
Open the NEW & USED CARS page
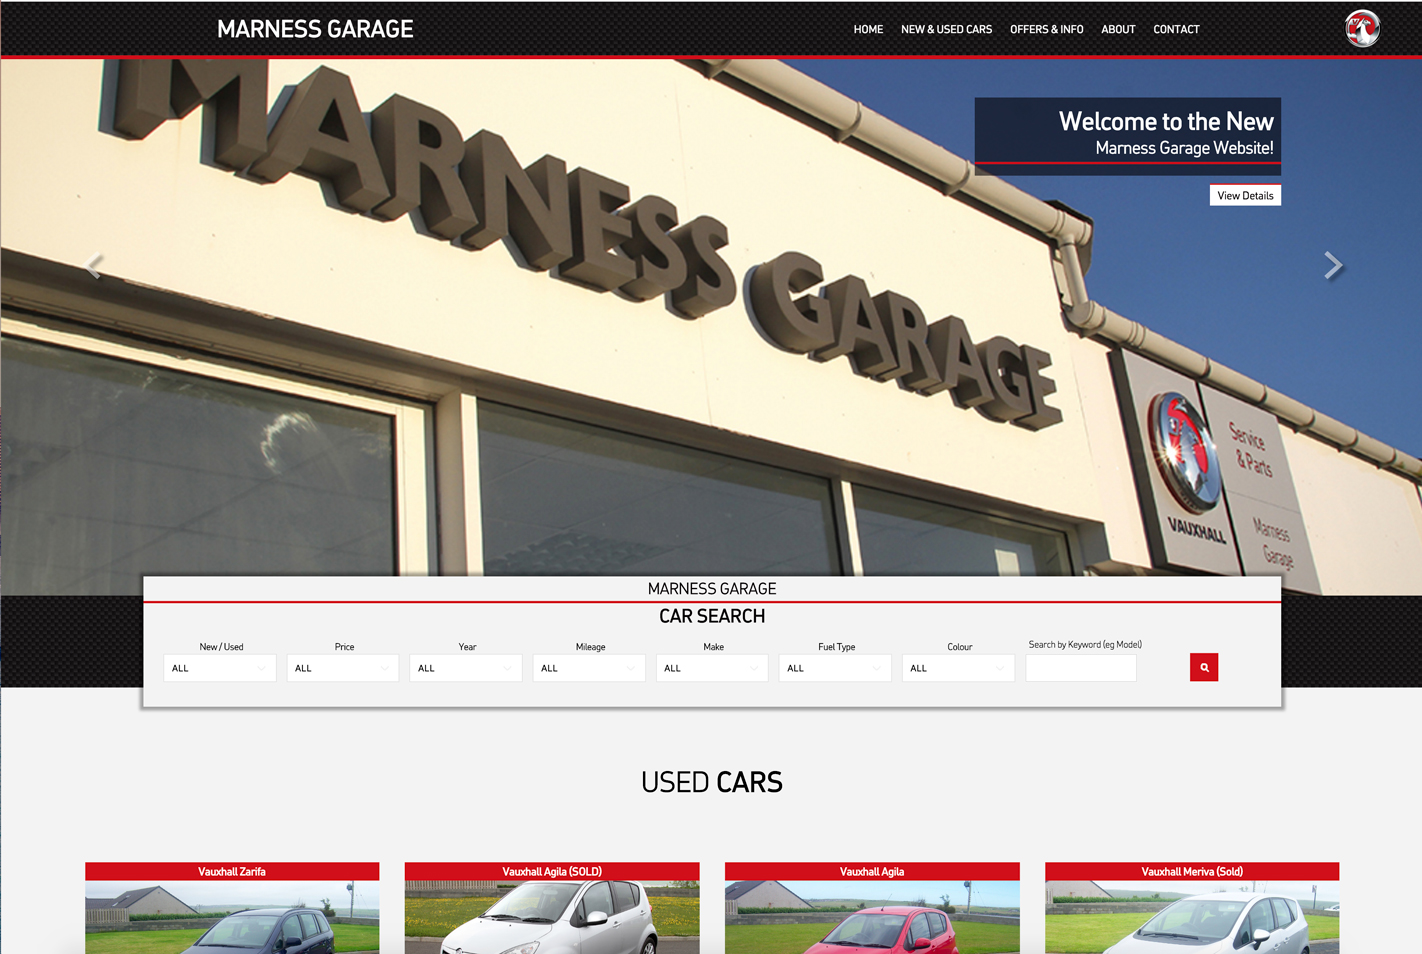(946, 29)
